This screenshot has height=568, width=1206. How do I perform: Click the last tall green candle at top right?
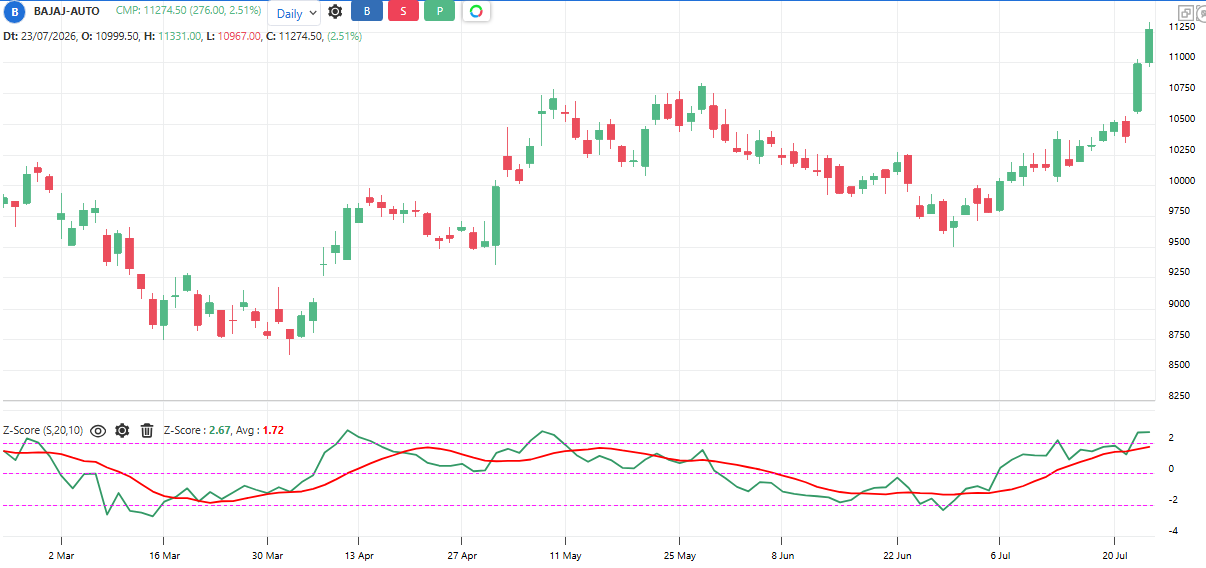pyautogui.click(x=1149, y=46)
